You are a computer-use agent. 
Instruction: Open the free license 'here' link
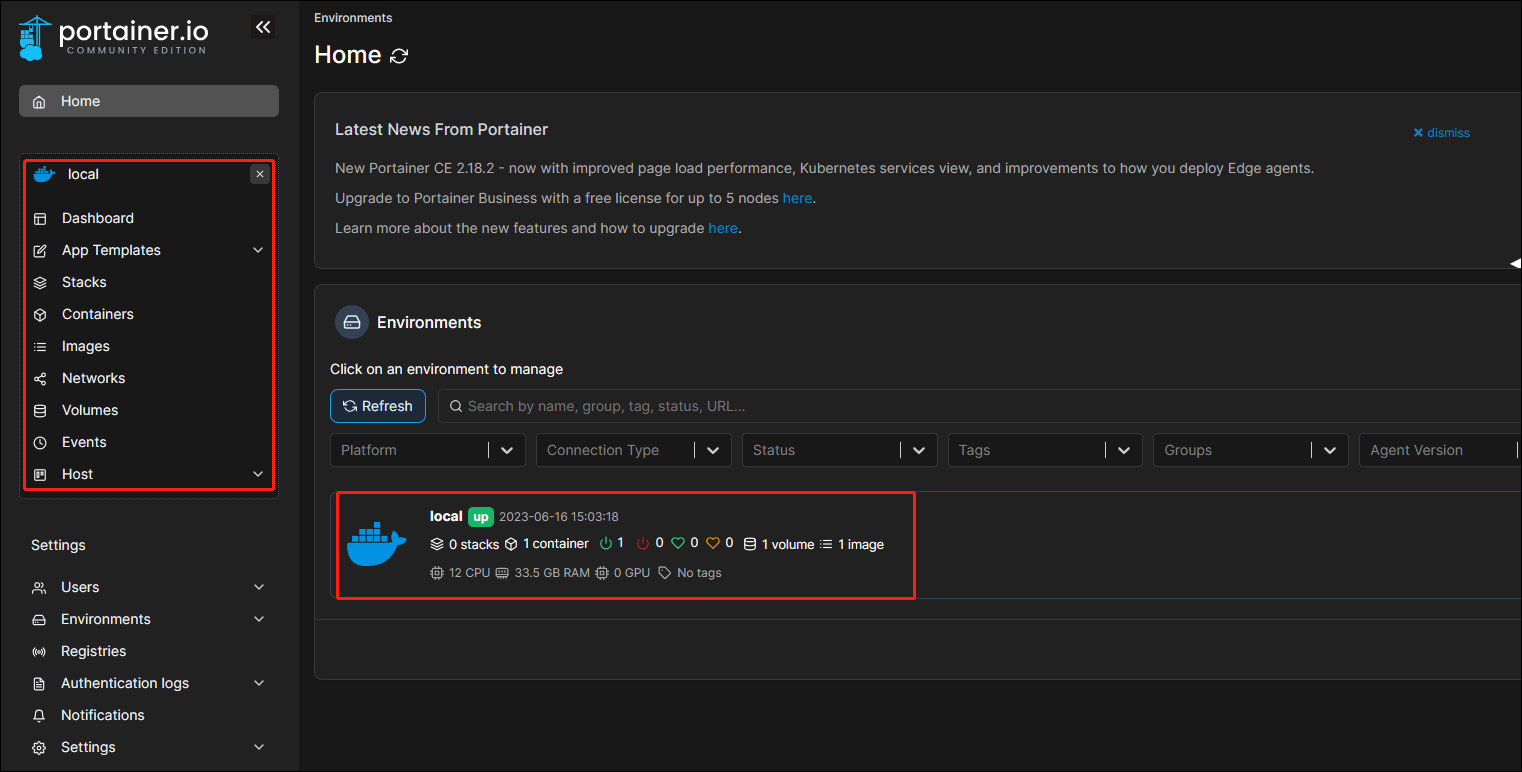coord(797,198)
